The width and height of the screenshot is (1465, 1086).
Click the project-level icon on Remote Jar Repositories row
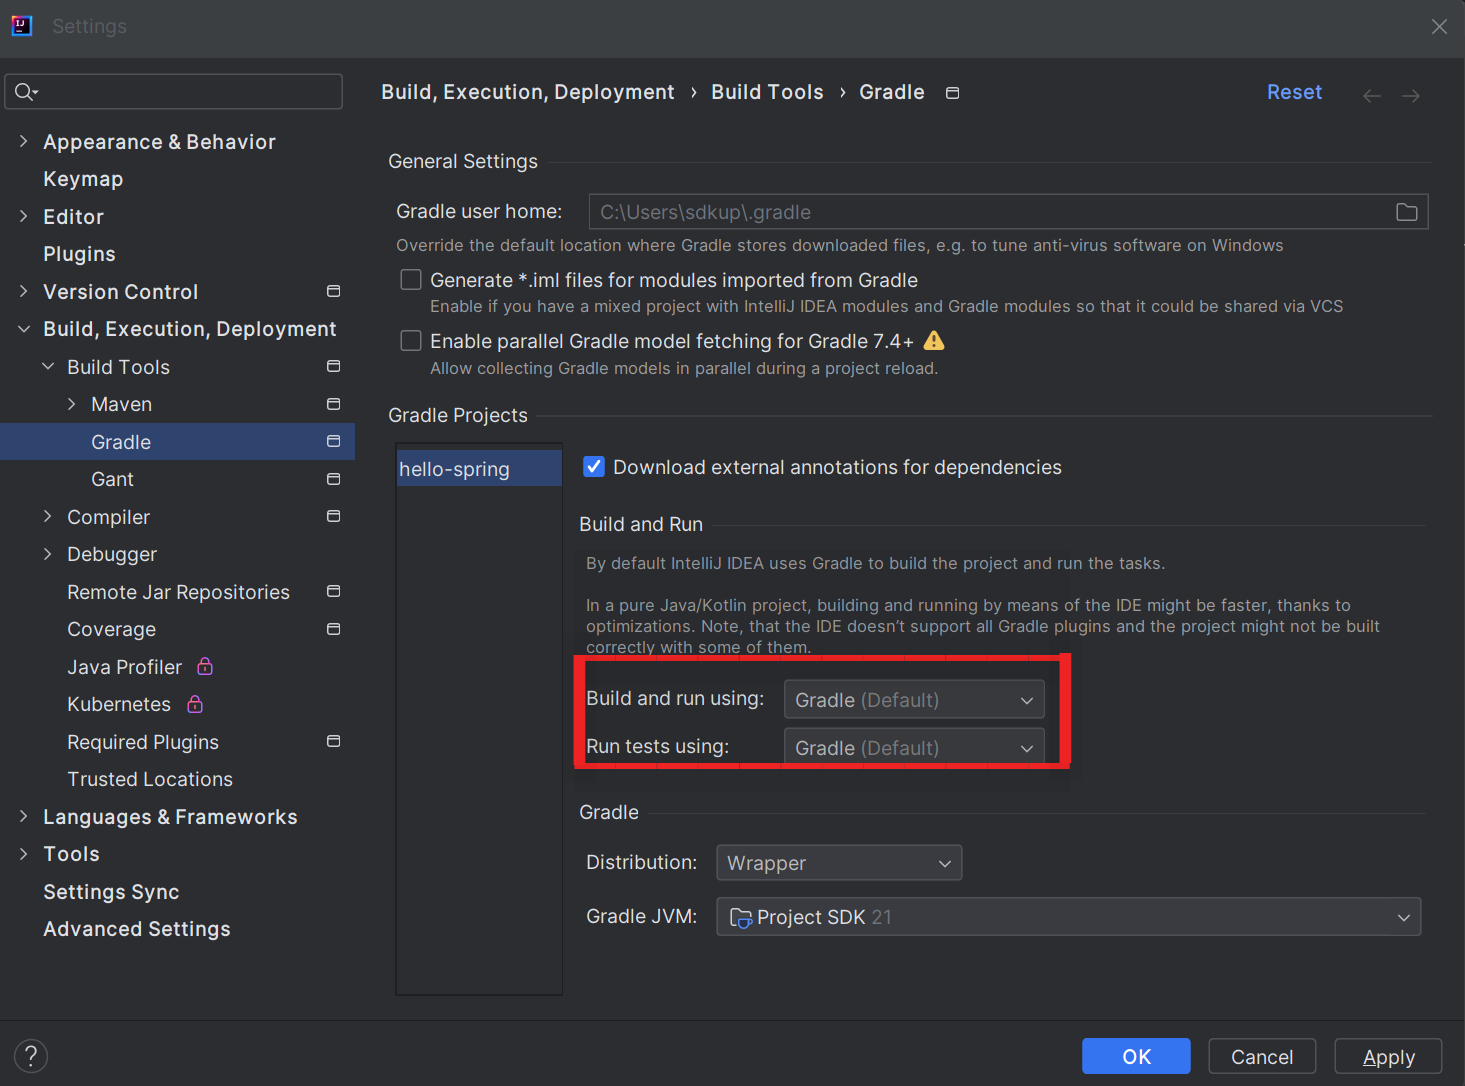point(334,591)
